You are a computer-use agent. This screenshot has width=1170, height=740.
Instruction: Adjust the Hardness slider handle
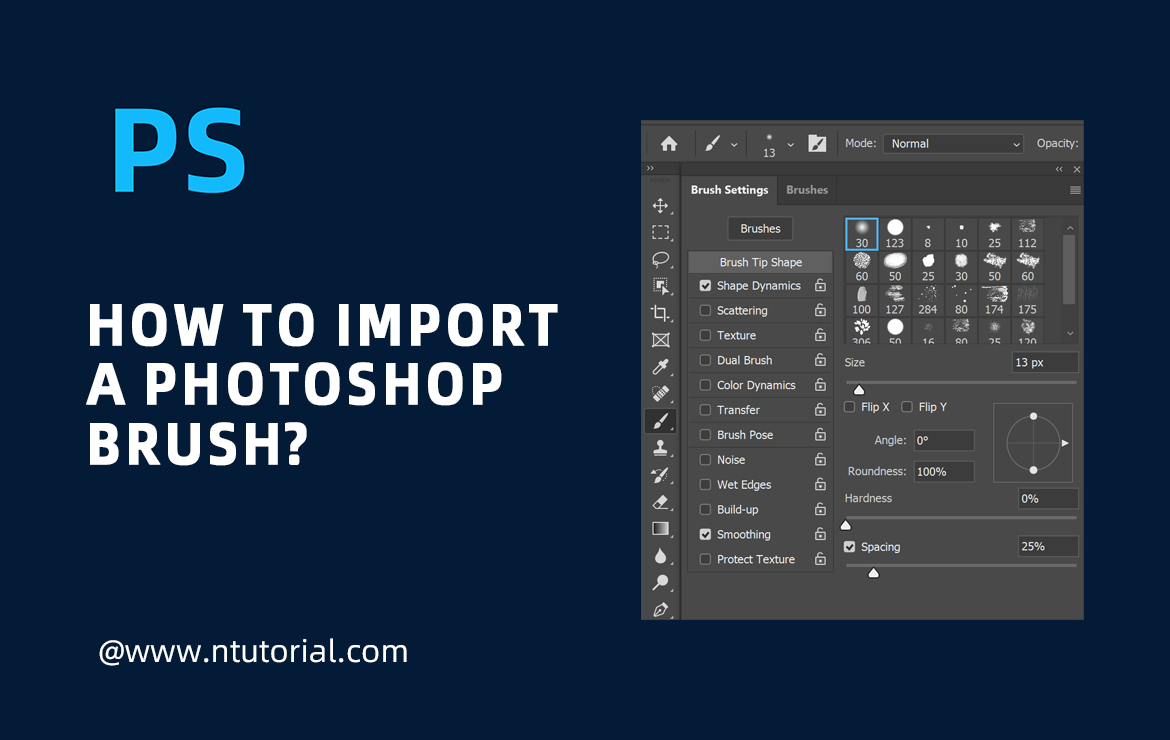(845, 524)
